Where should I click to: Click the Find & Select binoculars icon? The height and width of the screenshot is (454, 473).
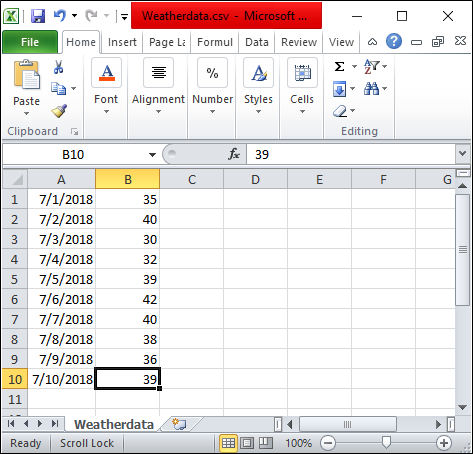point(371,89)
